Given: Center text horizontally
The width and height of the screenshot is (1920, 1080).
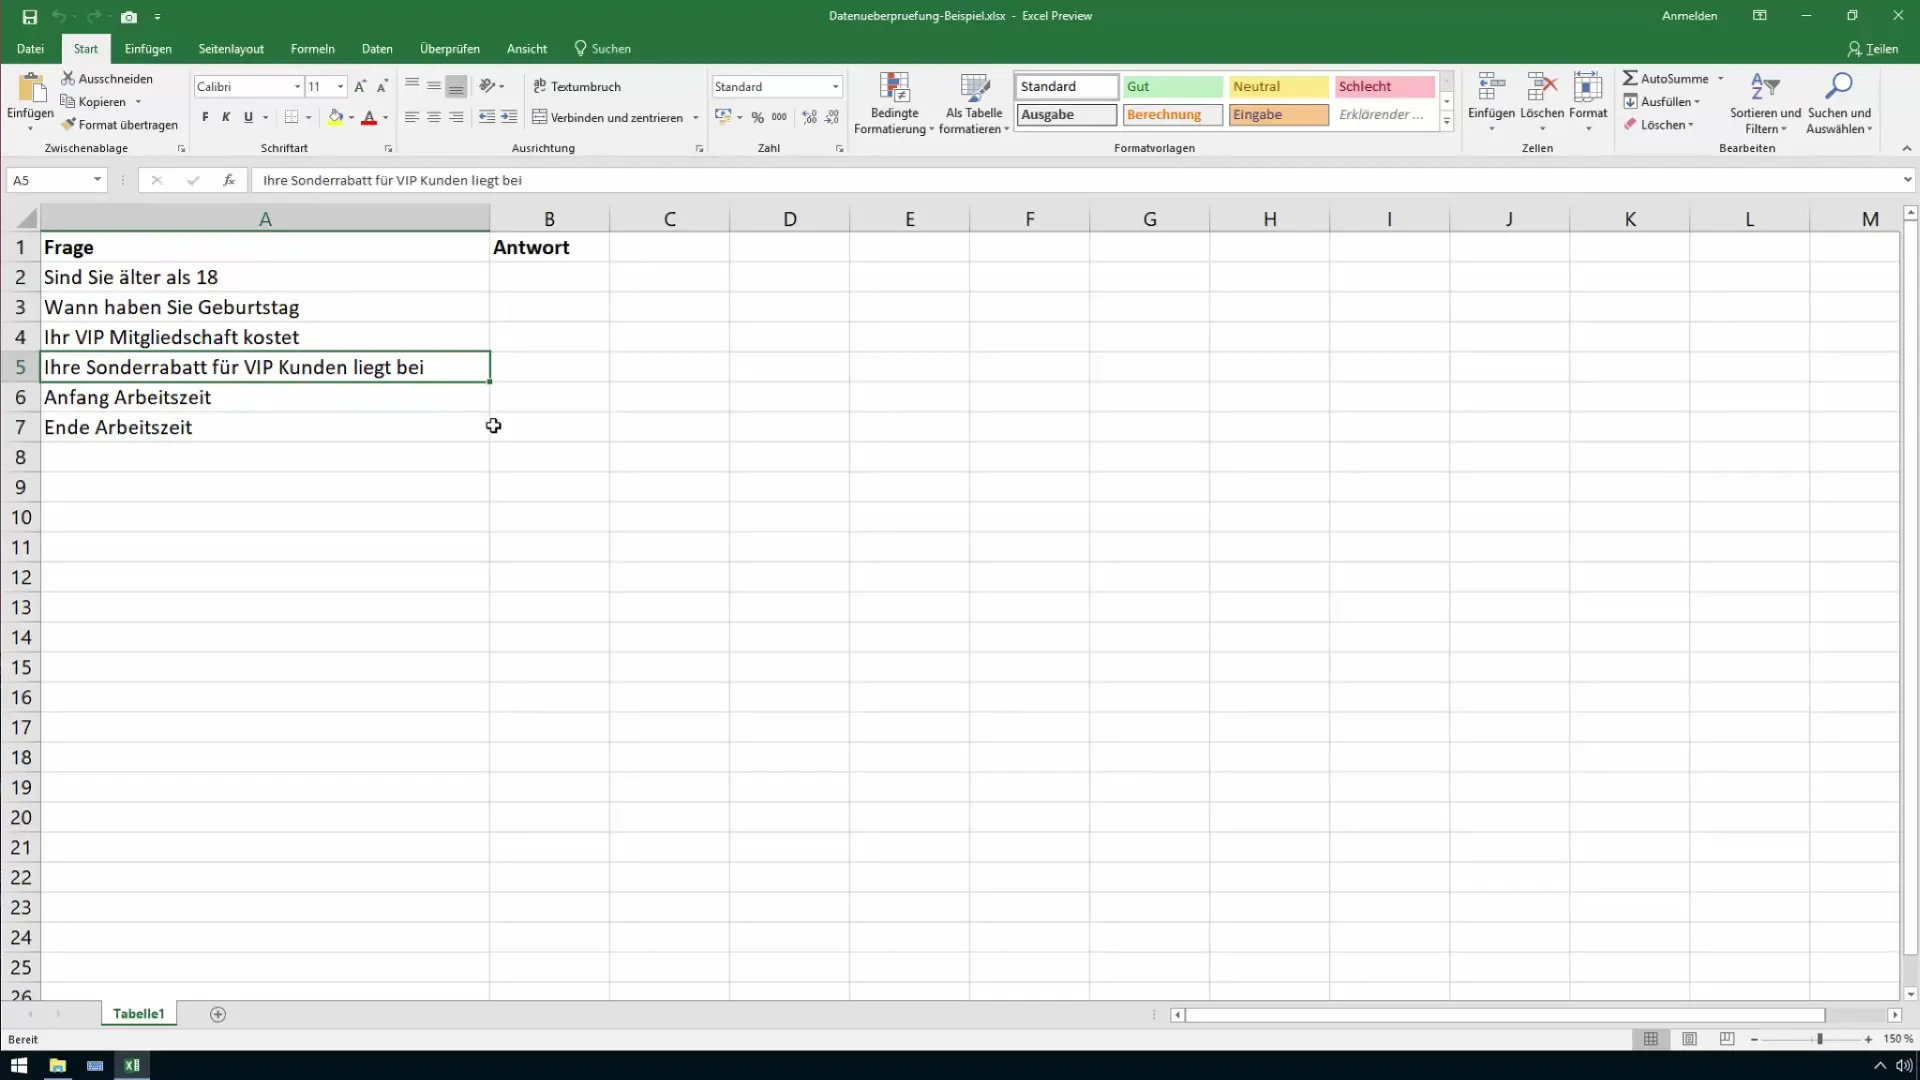Looking at the screenshot, I should (x=434, y=117).
